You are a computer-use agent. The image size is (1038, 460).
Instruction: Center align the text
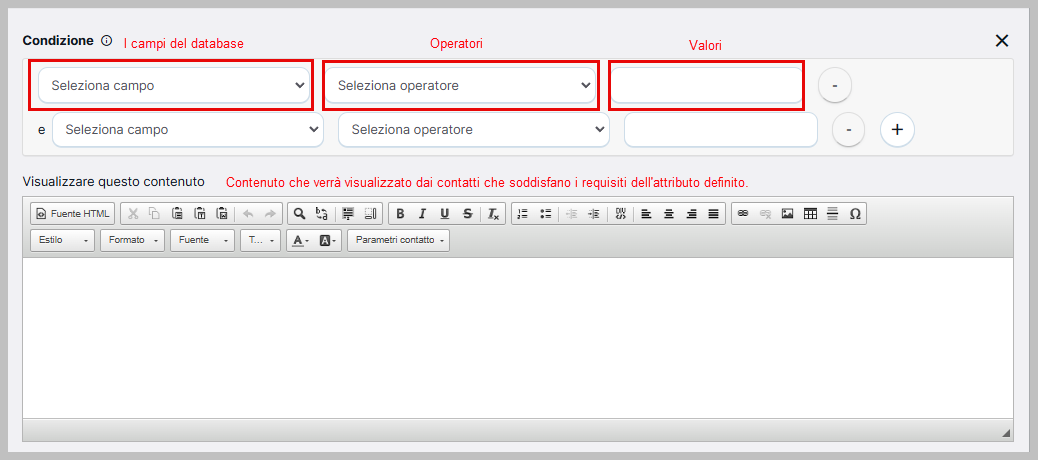pos(668,214)
